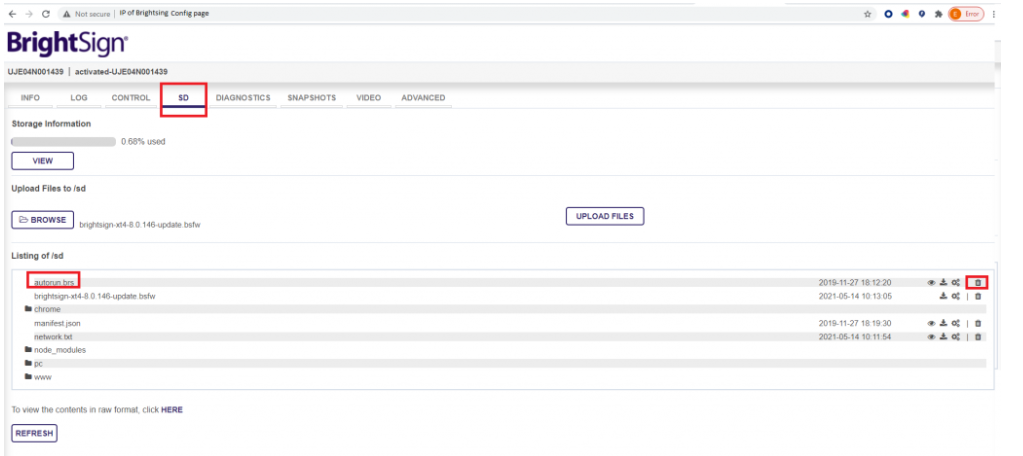Delete network.txt with its trash icon

[977, 337]
